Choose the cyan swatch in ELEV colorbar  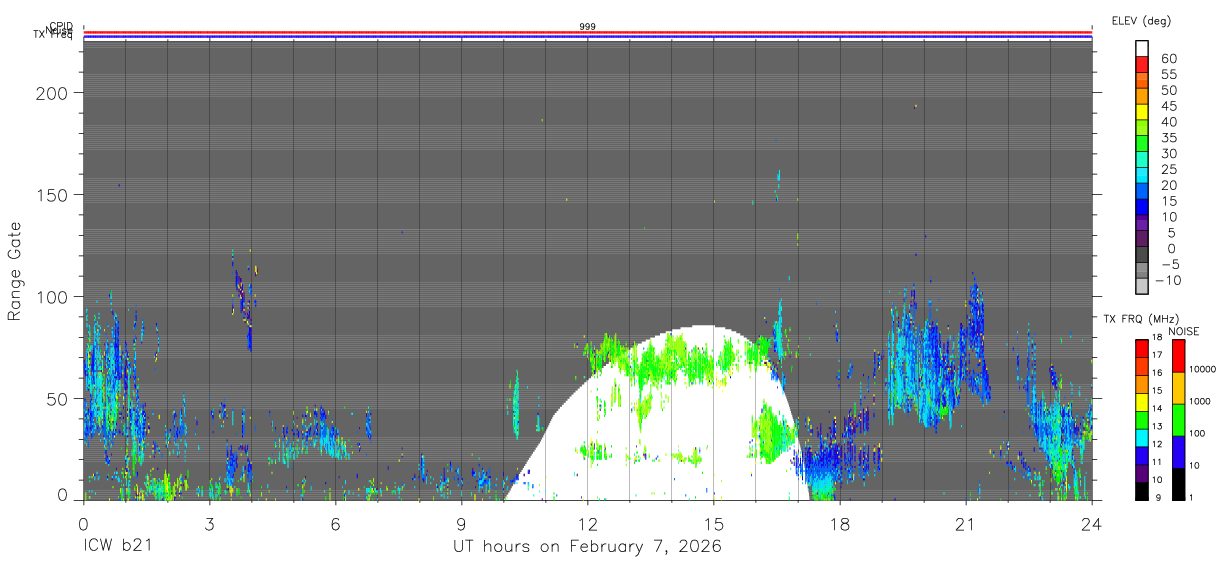point(1142,176)
